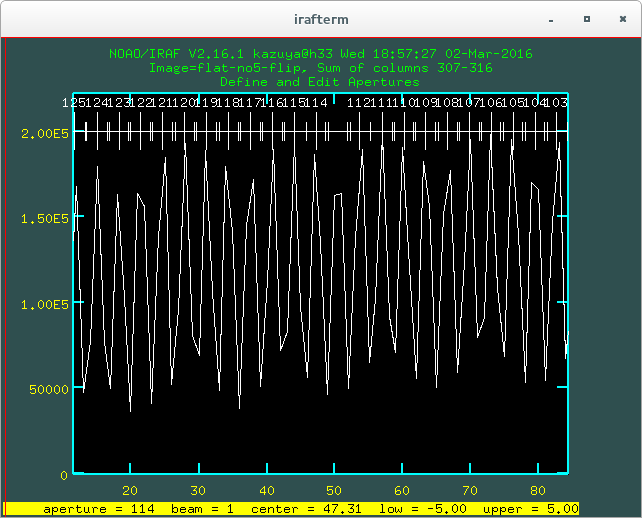Minimize the irafterm window
The height and width of the screenshot is (518, 642).
[551, 20]
